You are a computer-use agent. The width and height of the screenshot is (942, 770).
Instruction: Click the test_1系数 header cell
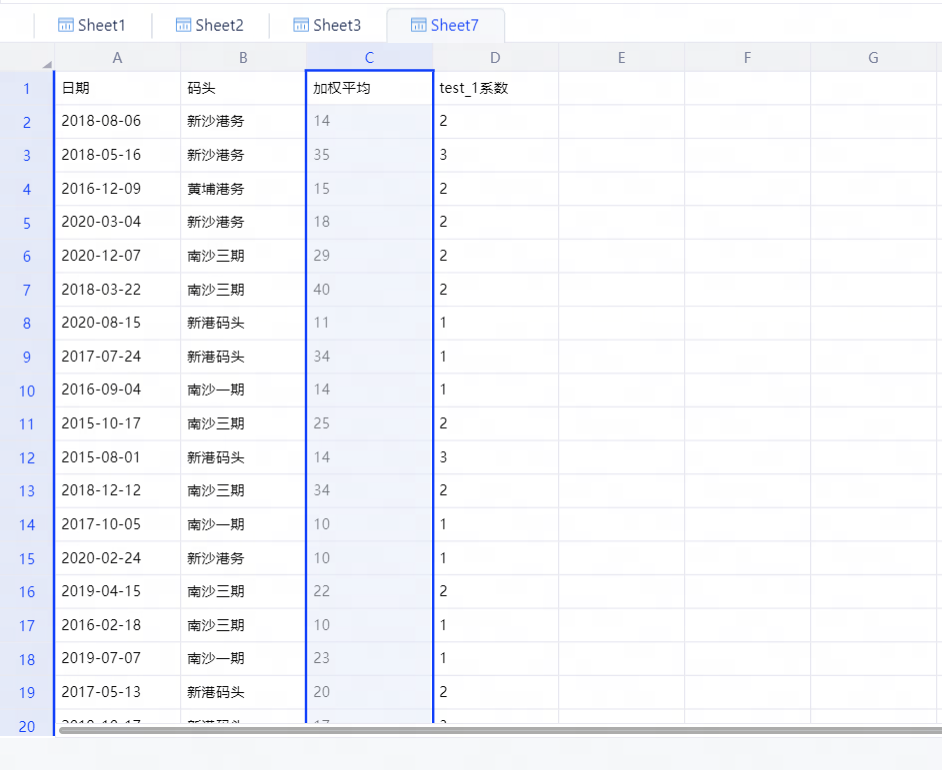click(495, 88)
